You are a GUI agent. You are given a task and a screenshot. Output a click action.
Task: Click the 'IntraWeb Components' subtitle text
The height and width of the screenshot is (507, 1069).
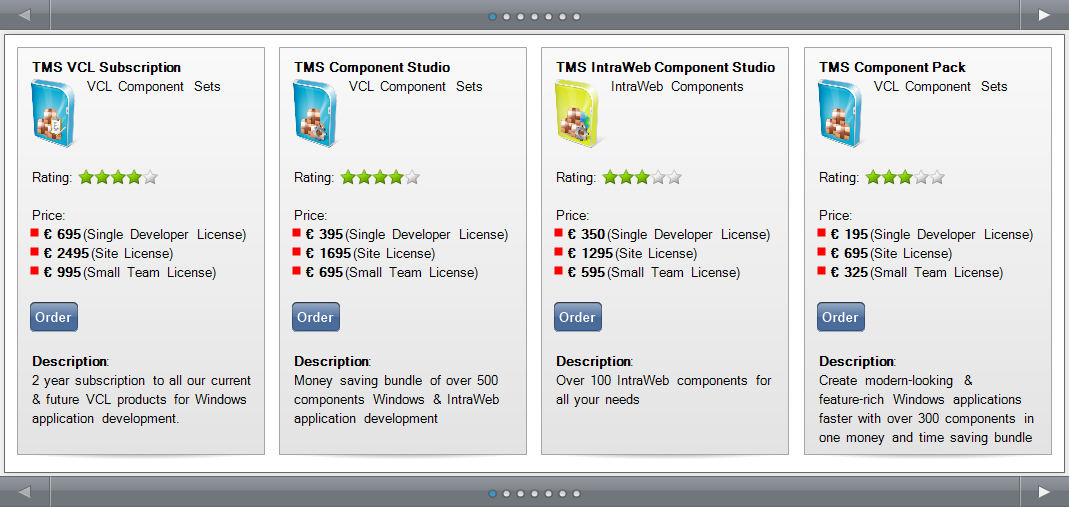point(677,87)
